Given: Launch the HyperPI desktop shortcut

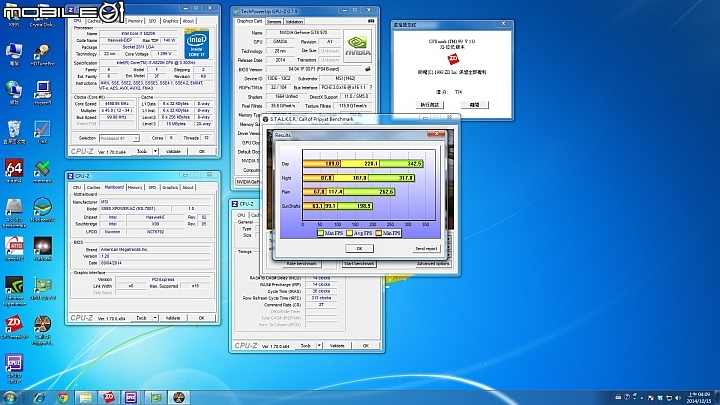Looking at the screenshot, I should click(x=42, y=91).
